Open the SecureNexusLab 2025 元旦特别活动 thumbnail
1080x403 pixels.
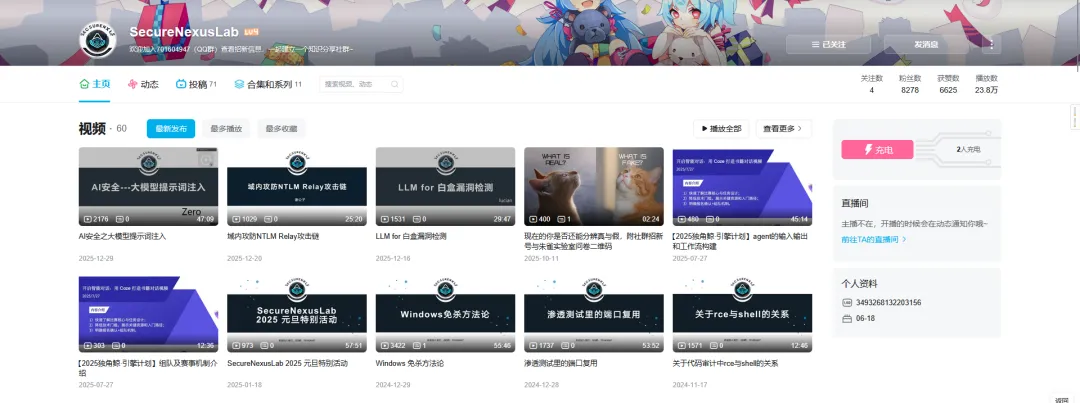[297, 313]
